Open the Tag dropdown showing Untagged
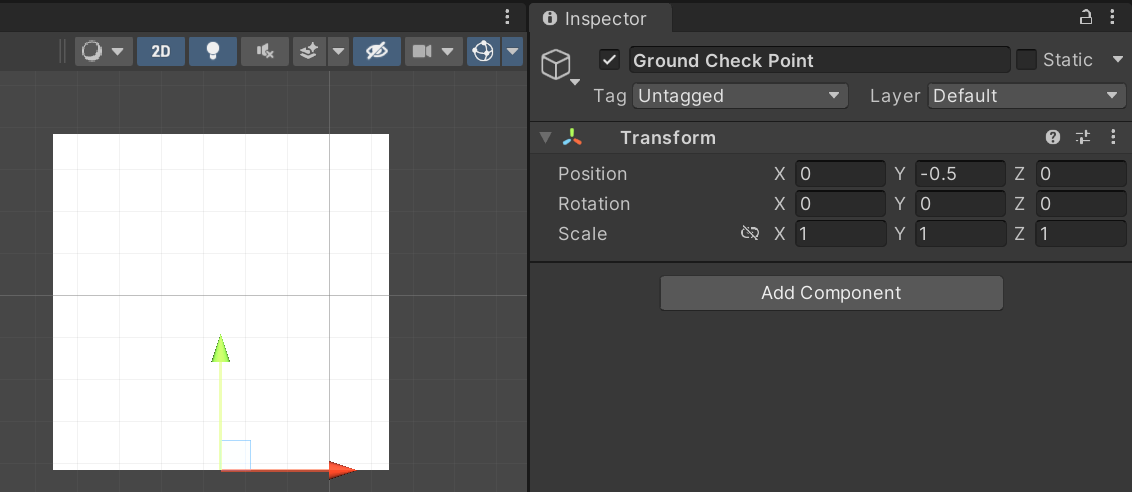 point(740,95)
